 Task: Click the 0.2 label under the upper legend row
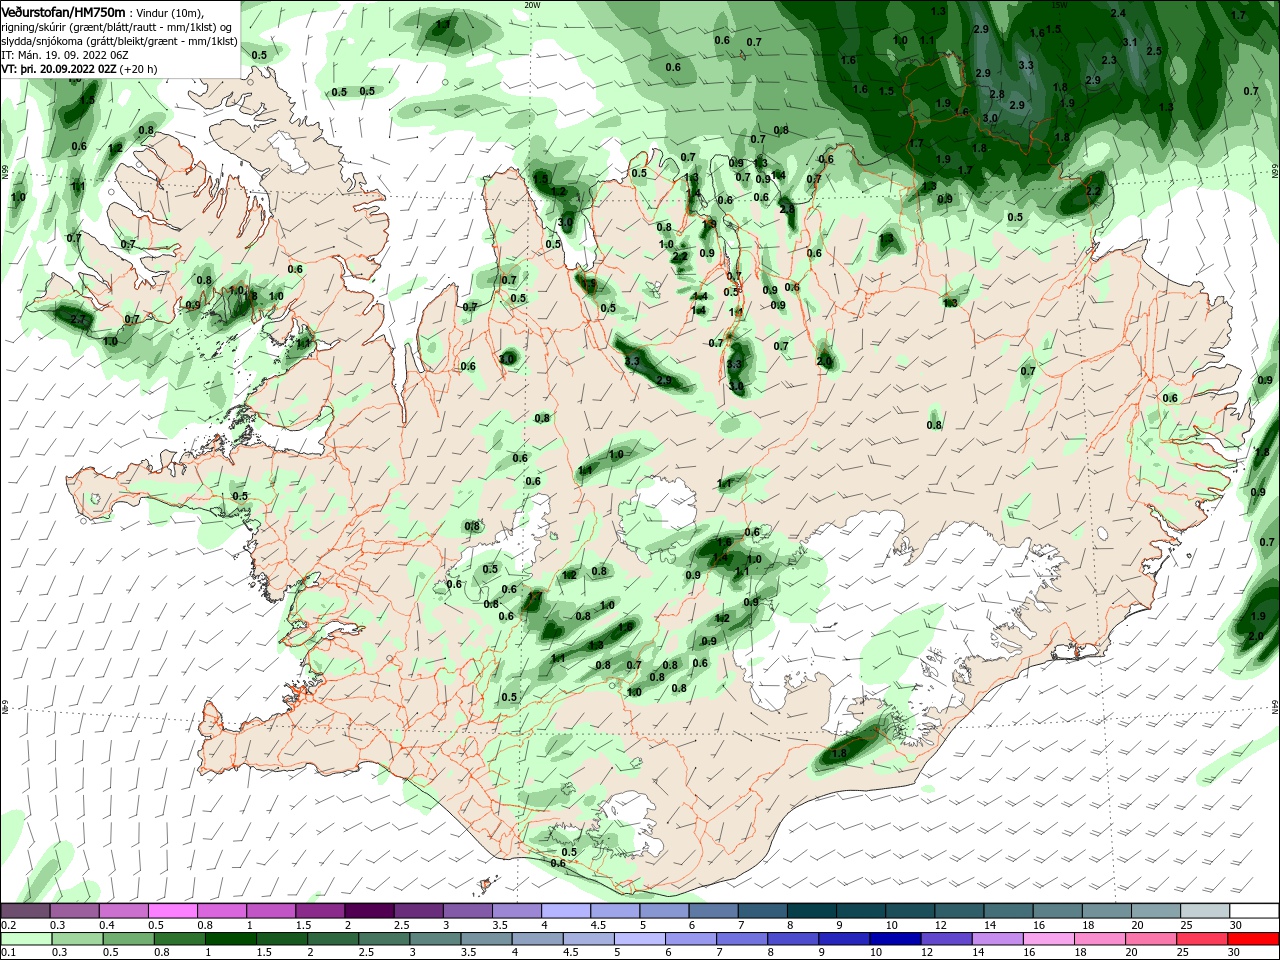[9, 925]
